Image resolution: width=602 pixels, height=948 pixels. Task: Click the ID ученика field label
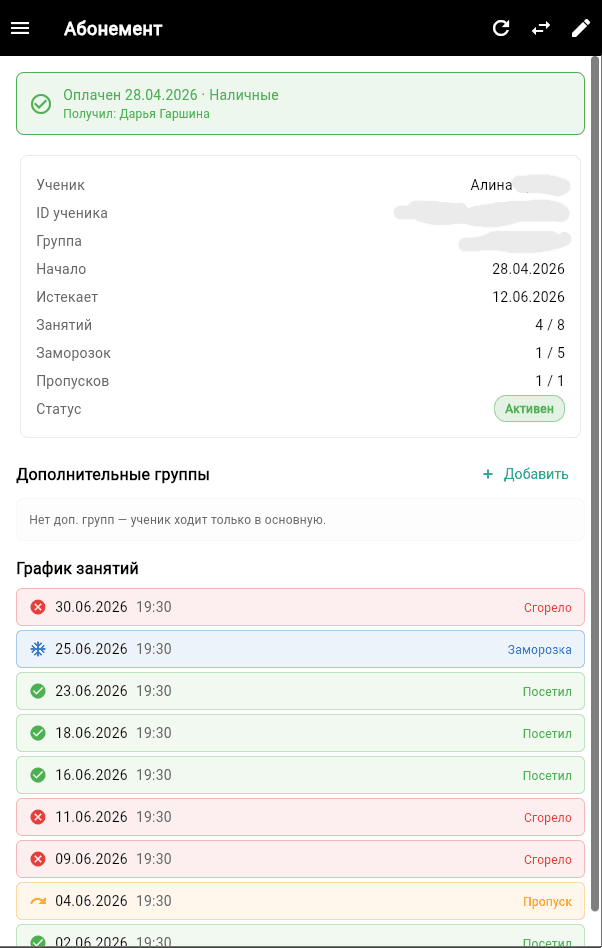click(72, 213)
